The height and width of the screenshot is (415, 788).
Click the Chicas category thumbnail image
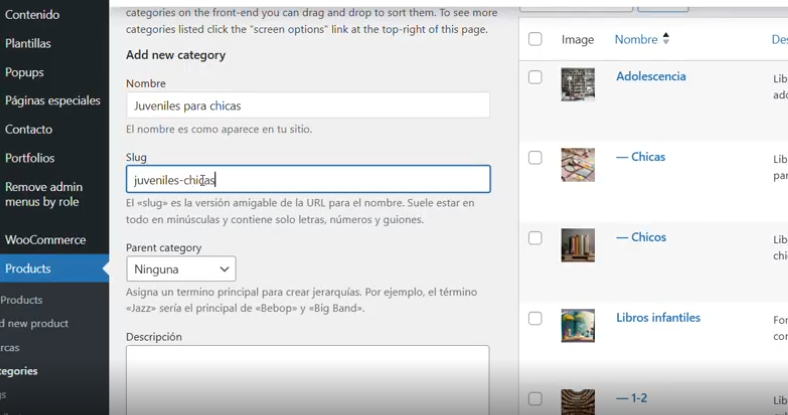coord(578,164)
